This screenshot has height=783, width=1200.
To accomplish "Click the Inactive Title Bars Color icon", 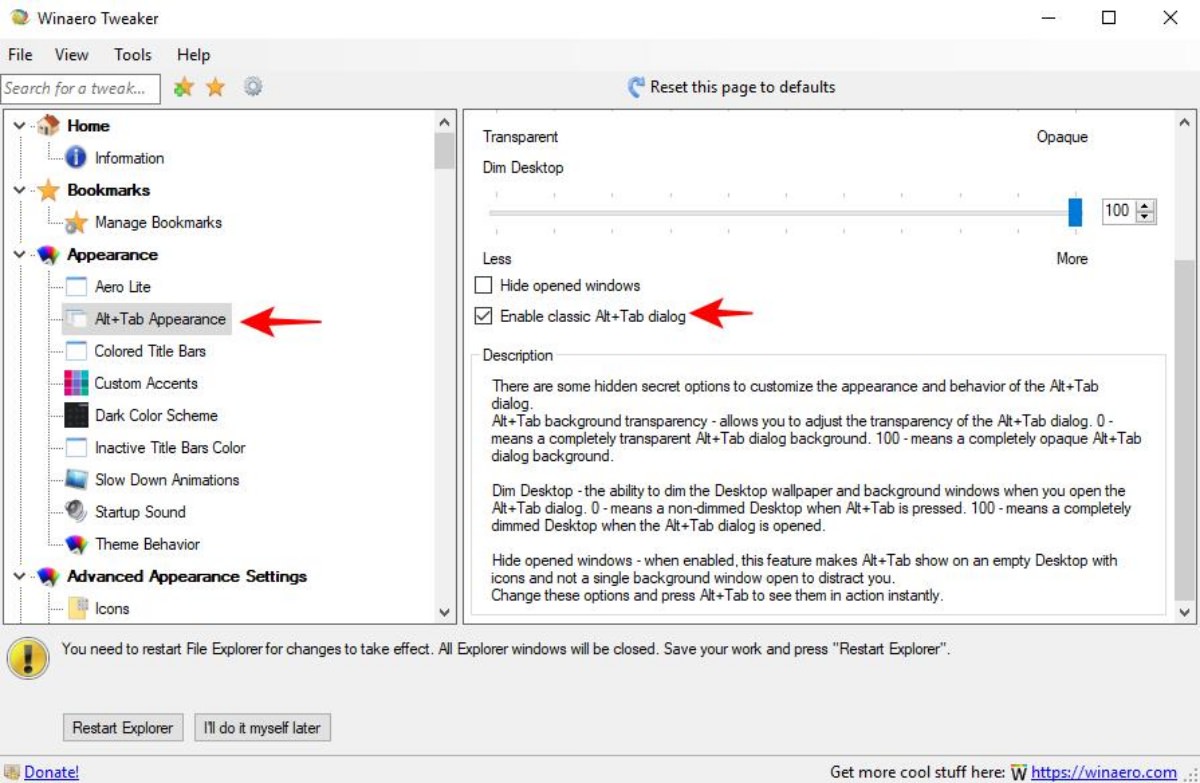I will click(x=76, y=447).
